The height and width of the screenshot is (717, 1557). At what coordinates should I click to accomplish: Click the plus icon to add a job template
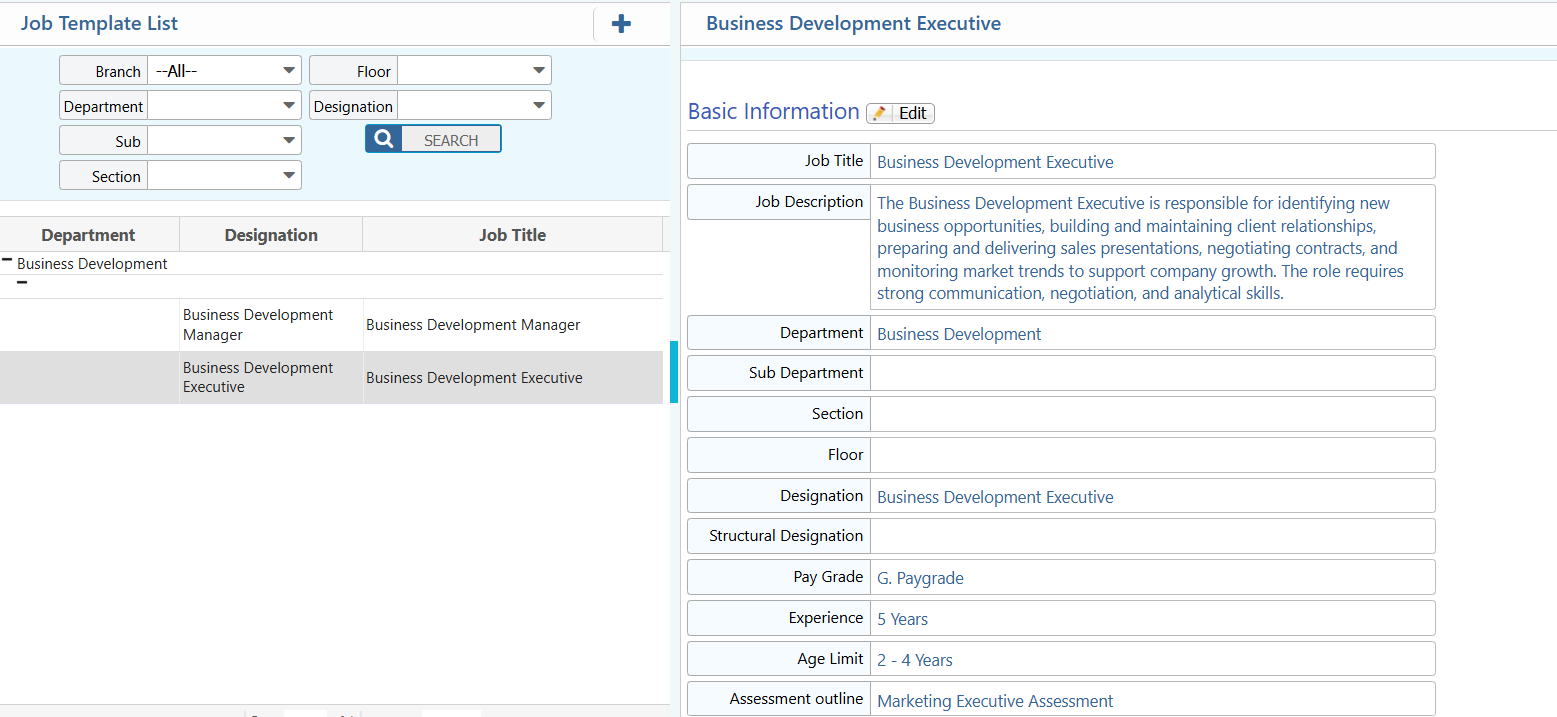click(x=621, y=24)
